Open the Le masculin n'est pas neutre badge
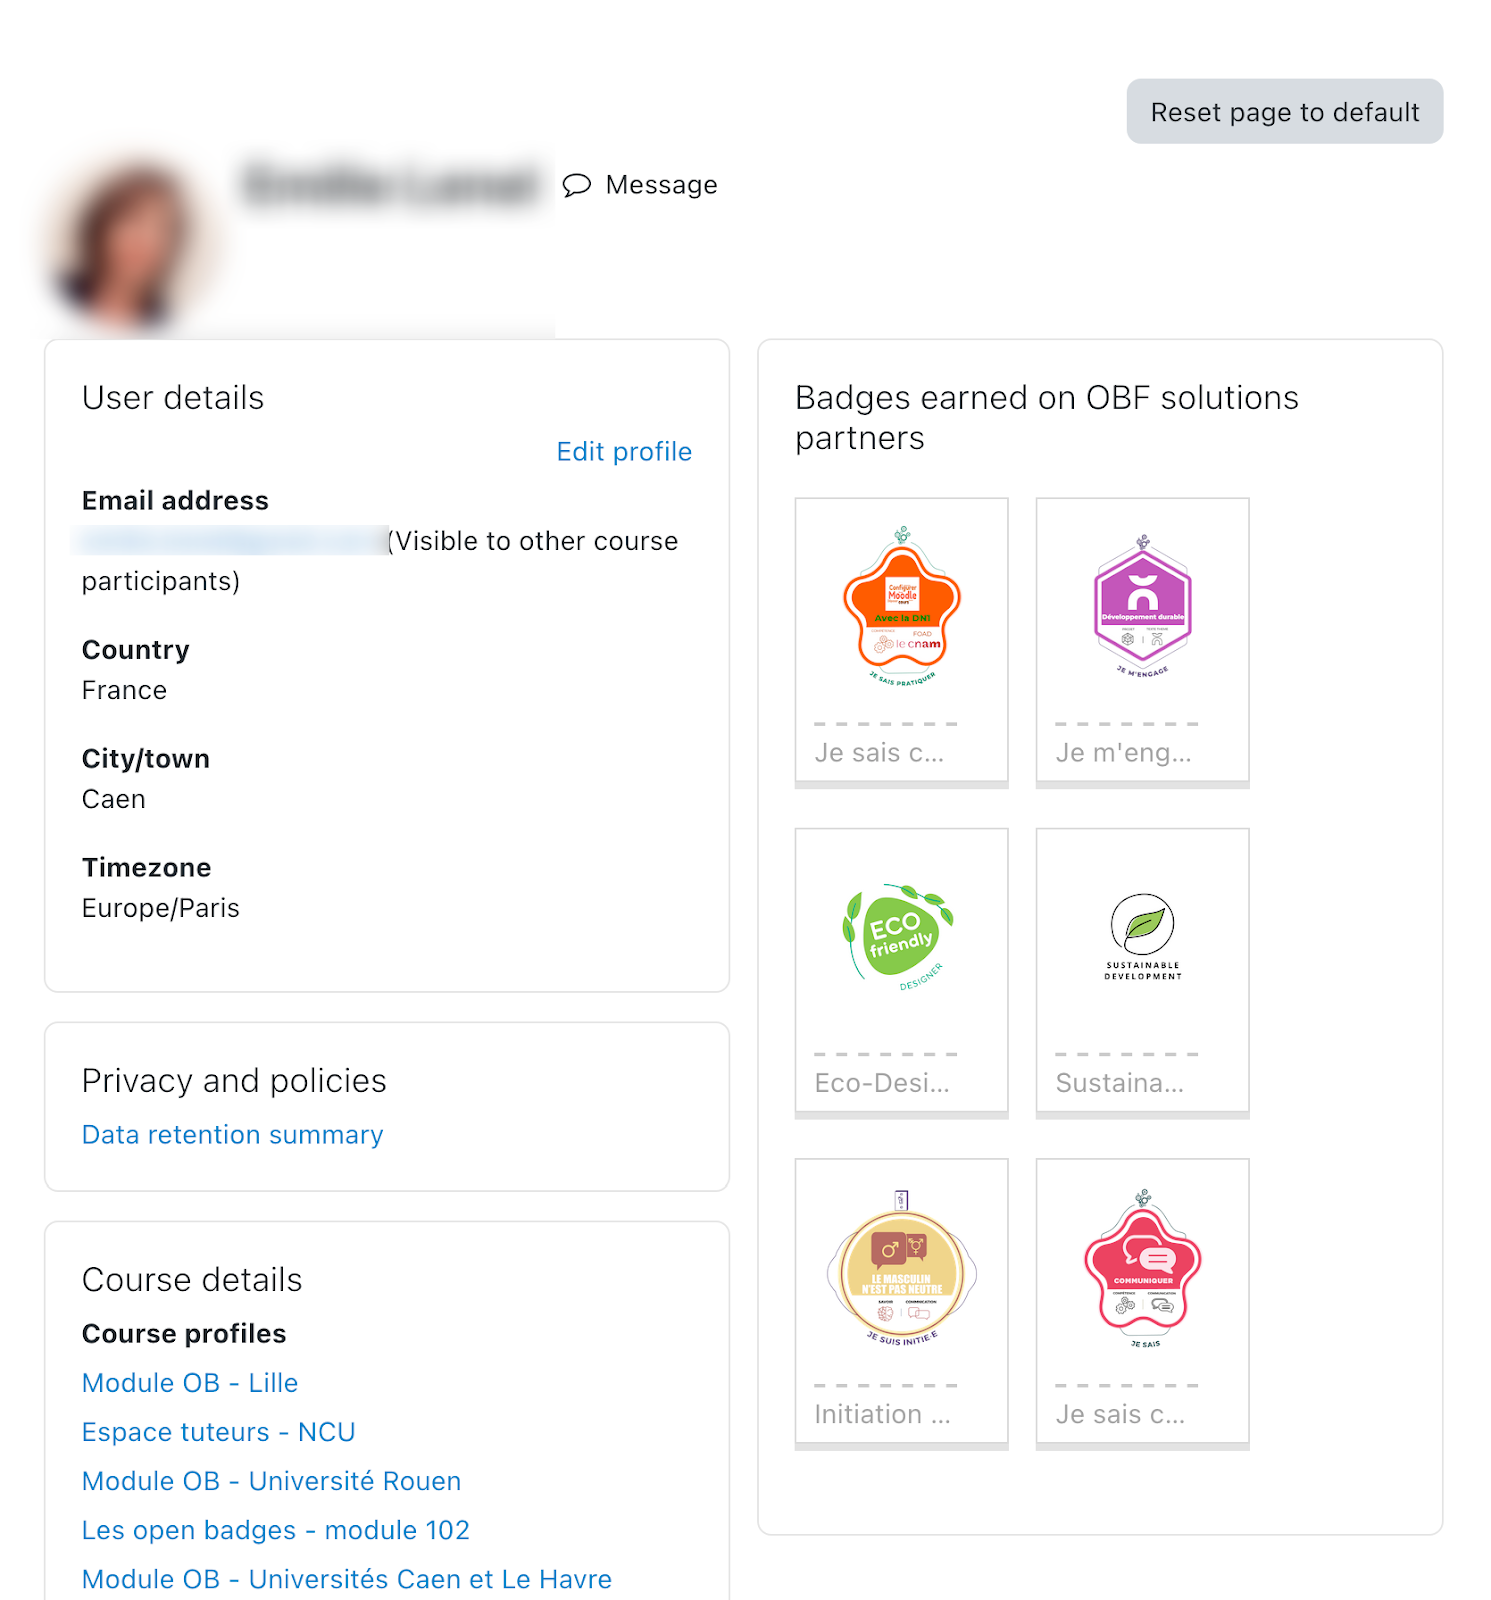The image size is (1491, 1600). click(x=902, y=1268)
